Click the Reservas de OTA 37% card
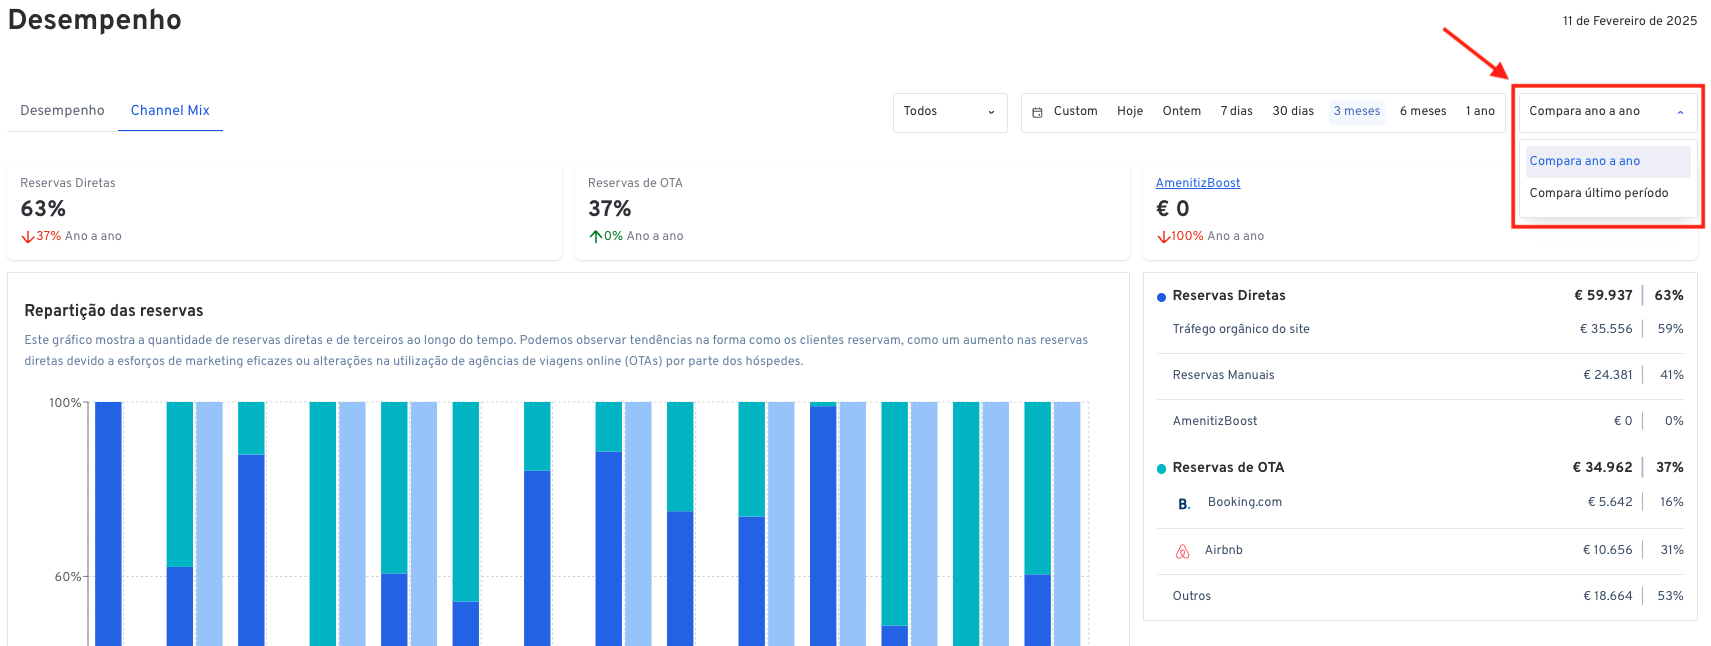Viewport: 1711px width, 646px height. [852, 211]
